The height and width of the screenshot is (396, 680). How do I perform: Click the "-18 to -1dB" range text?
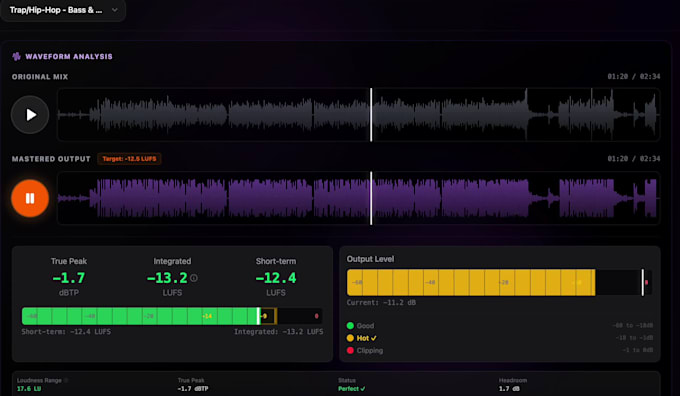pyautogui.click(x=634, y=338)
